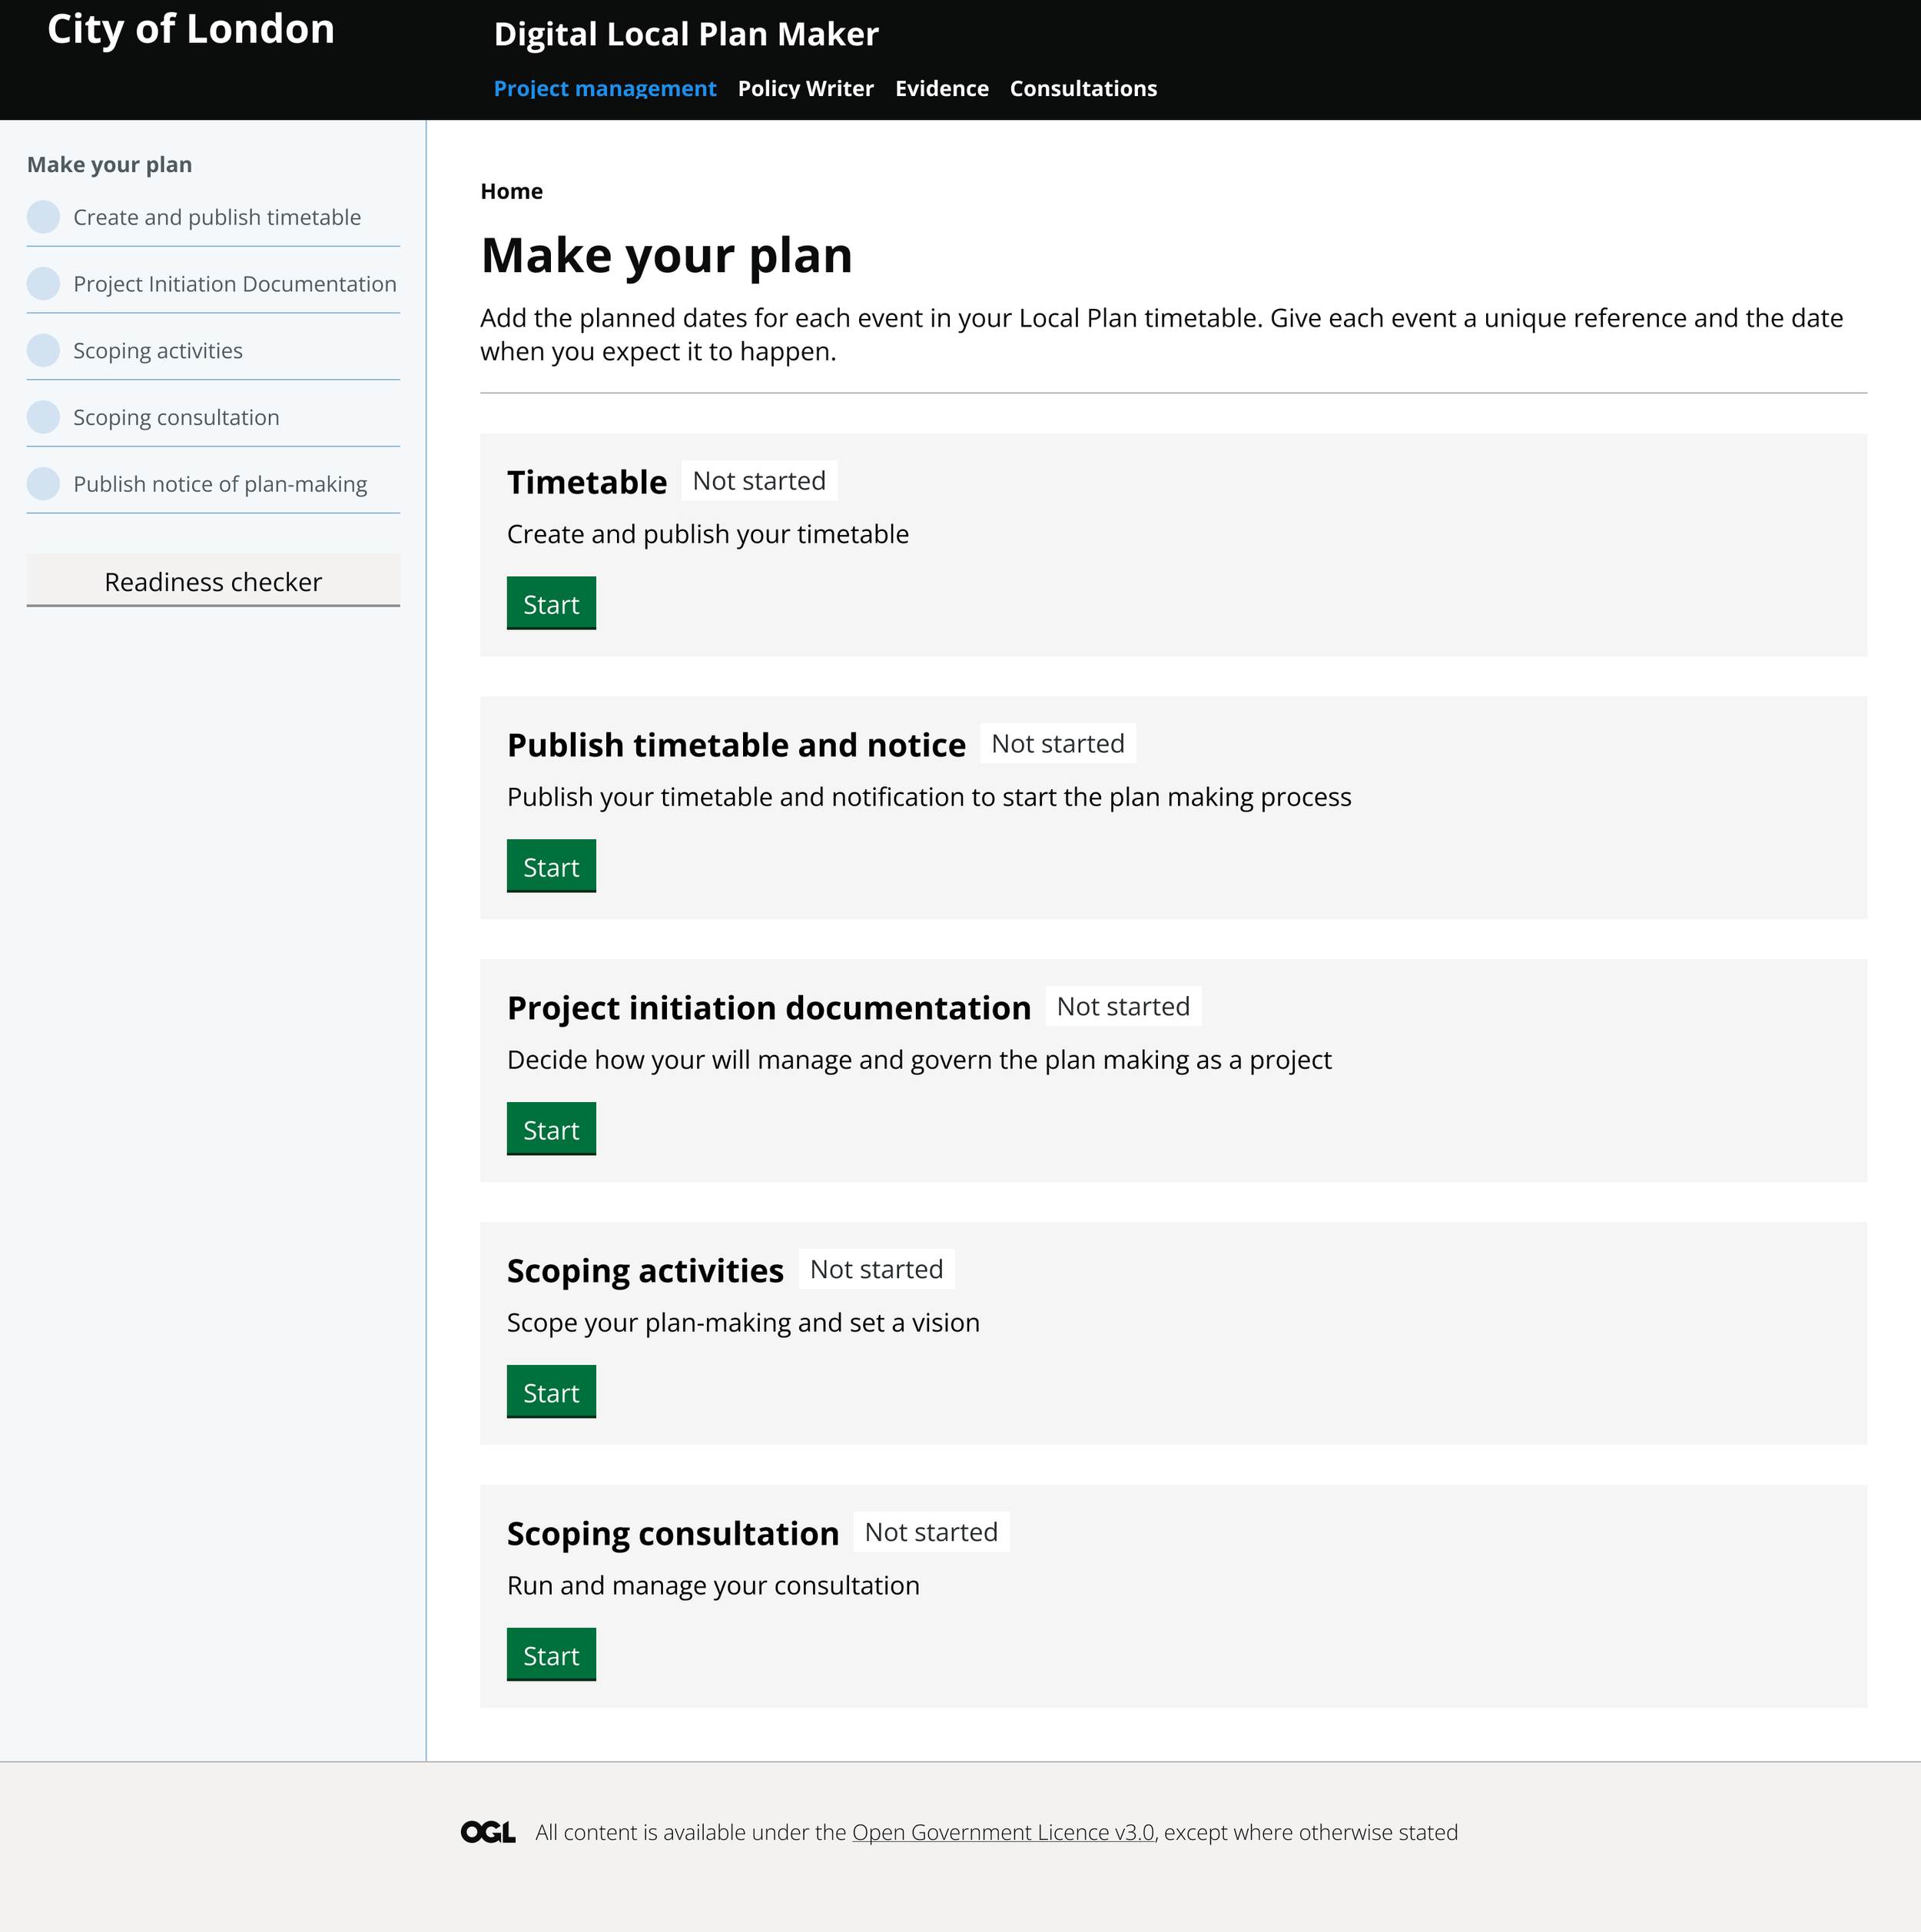This screenshot has height=1932, width=1921.
Task: Open the Project management tab
Action: click(x=605, y=88)
